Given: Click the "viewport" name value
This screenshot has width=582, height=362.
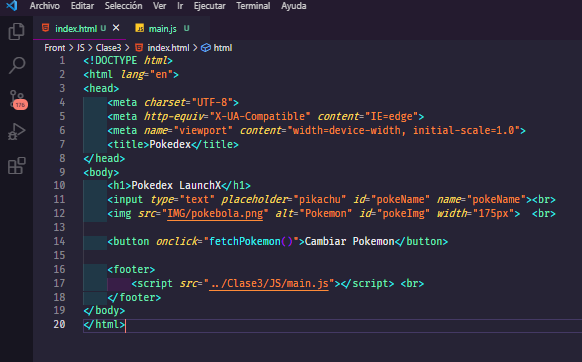Looking at the screenshot, I should coord(203,131).
